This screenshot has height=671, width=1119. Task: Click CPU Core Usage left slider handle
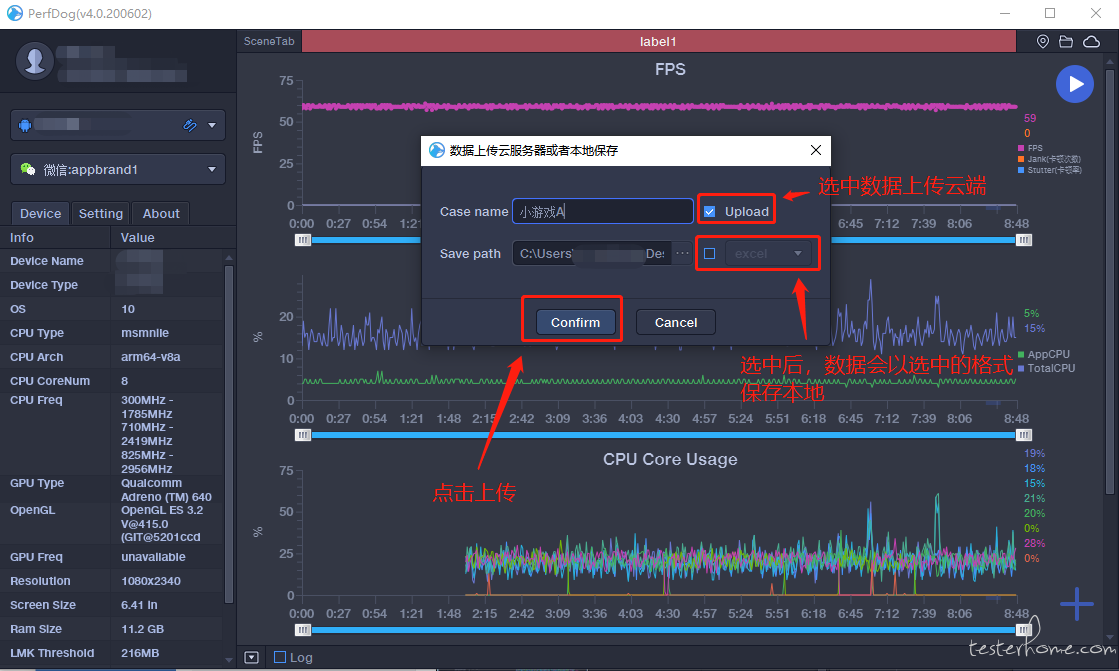[x=303, y=630]
